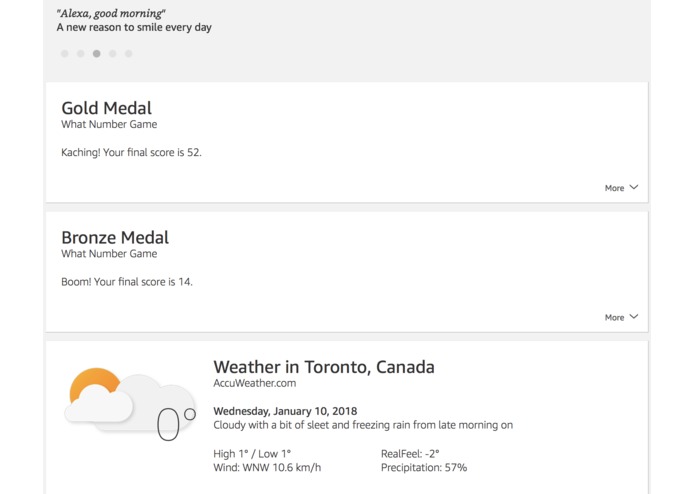Viewport: 695px width, 494px height.
Task: Click the partly cloudy weather icon
Action: click(x=130, y=401)
